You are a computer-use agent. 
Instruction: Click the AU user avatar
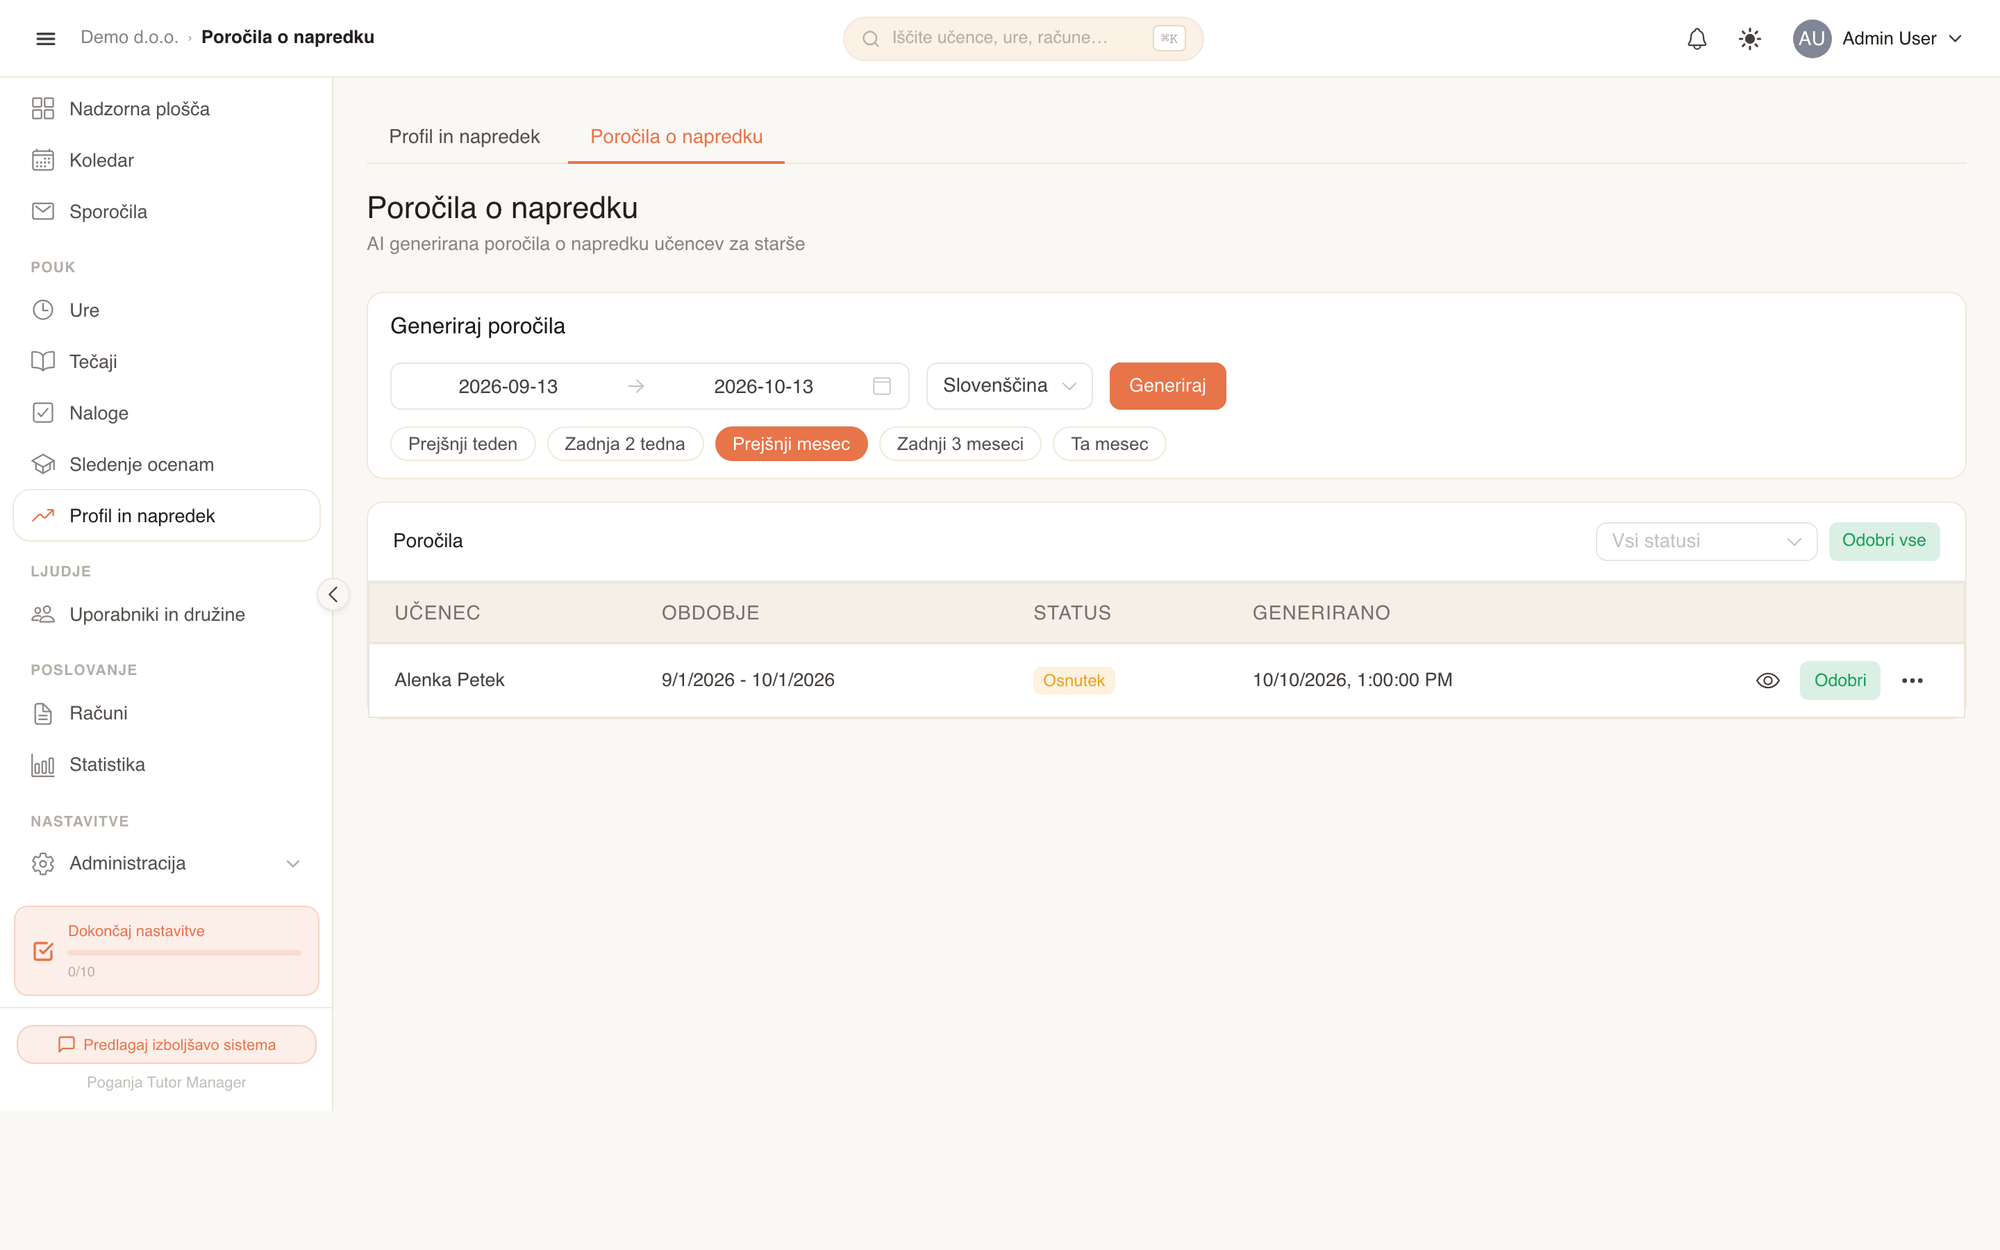pos(1811,39)
